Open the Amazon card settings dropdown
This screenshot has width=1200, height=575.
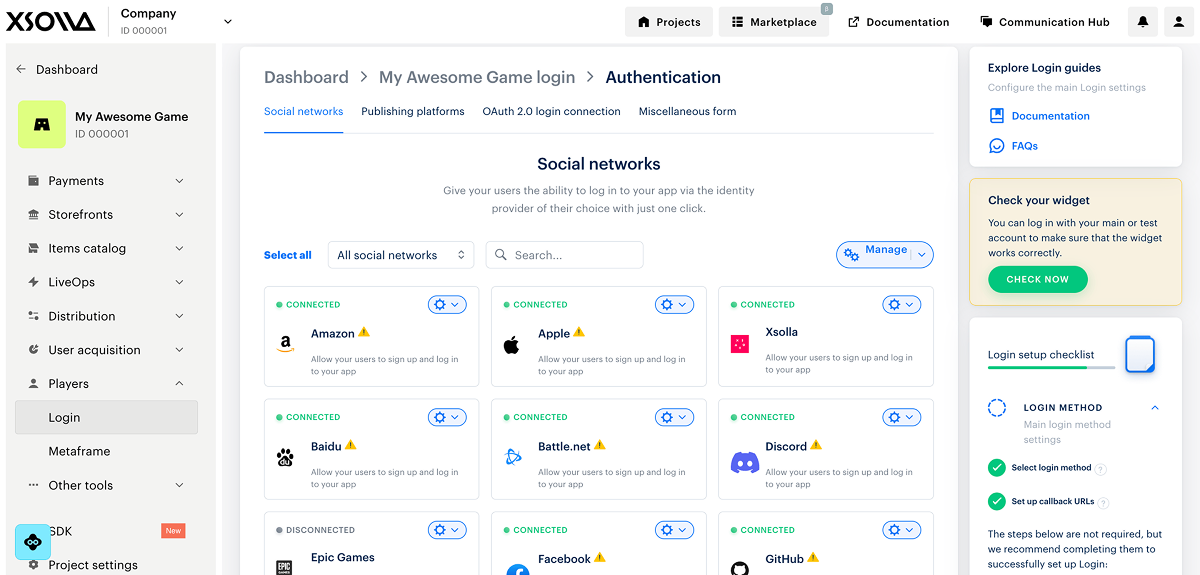[x=447, y=304]
